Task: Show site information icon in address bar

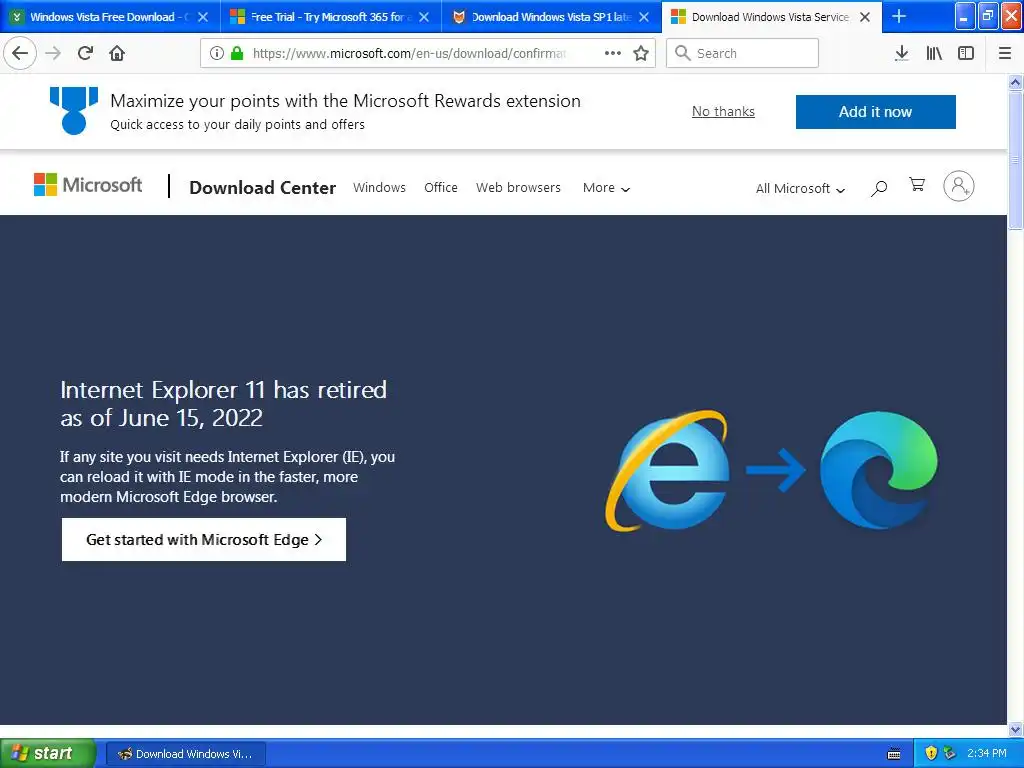Action: click(217, 53)
